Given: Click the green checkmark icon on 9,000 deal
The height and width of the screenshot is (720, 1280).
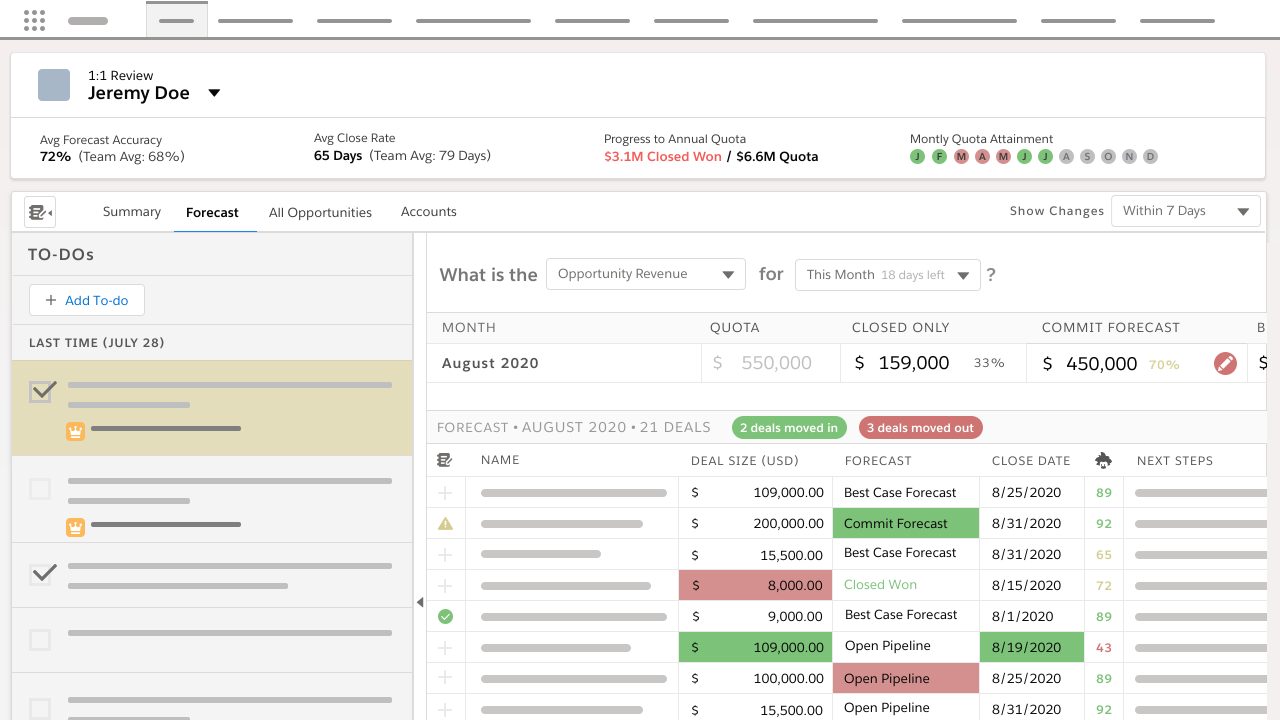Looking at the screenshot, I should 446,616.
